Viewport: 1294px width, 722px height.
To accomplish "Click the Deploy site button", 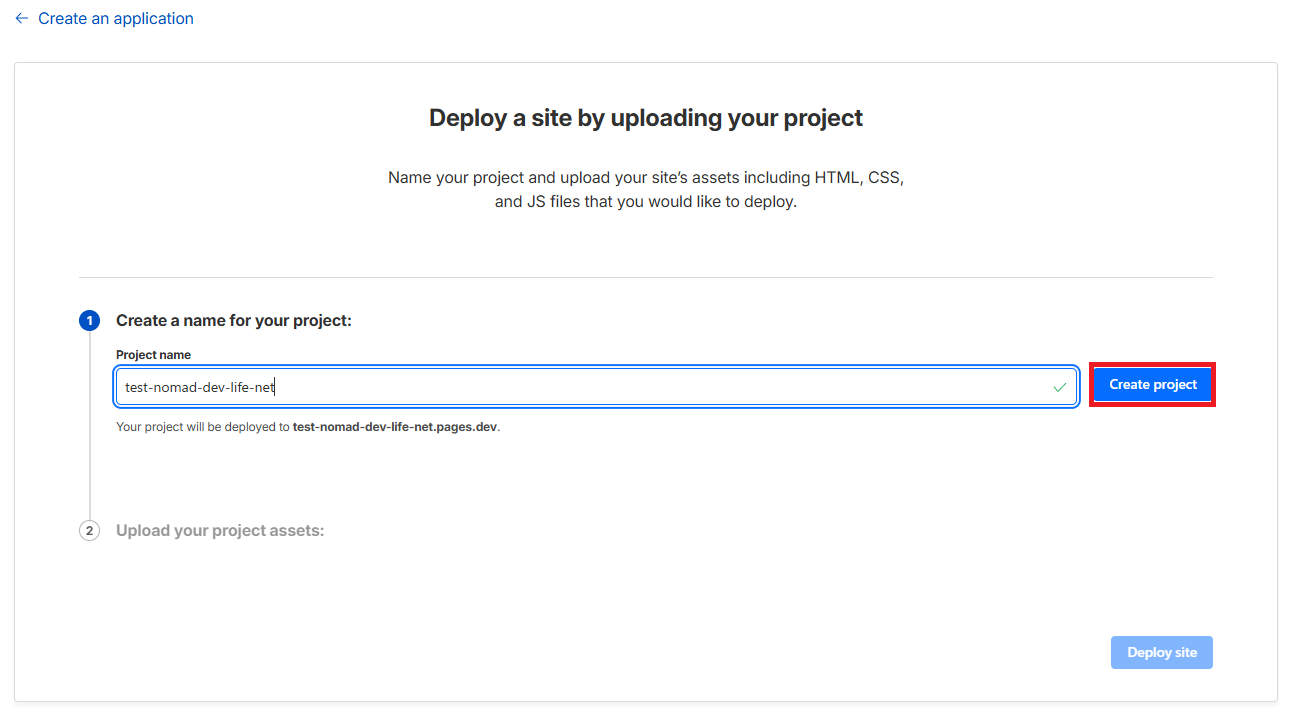I will pos(1161,652).
